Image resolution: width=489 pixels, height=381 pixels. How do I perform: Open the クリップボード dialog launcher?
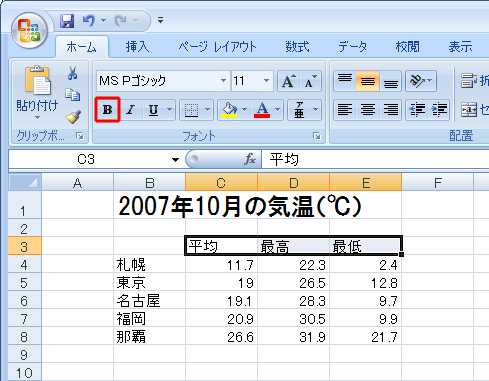(x=80, y=136)
